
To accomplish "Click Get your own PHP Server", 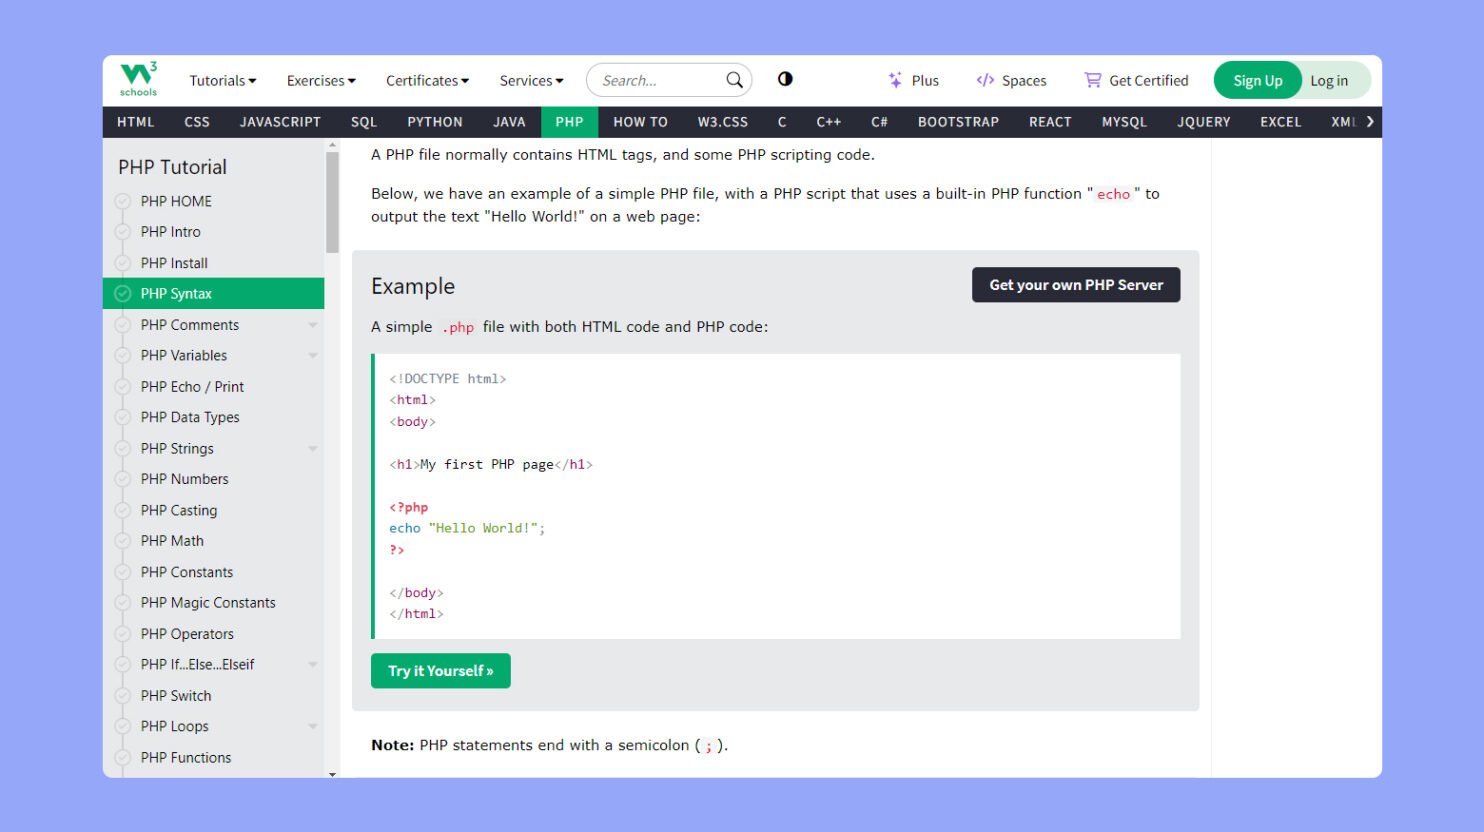I will pos(1075,284).
